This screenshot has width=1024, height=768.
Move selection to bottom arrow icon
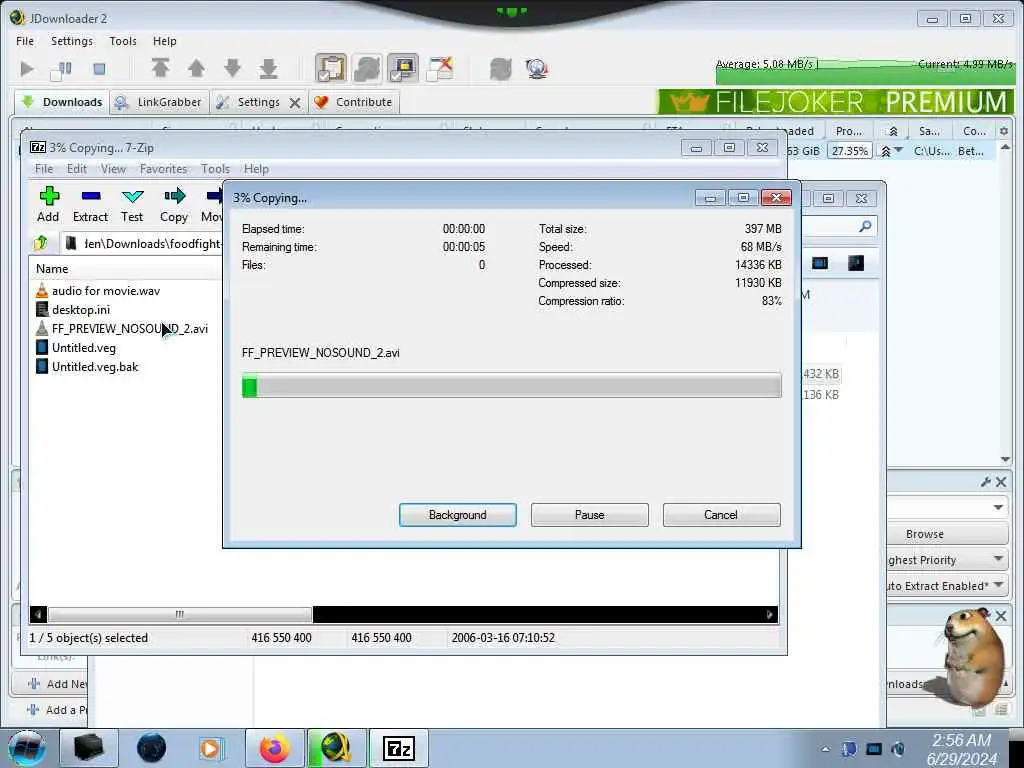(x=268, y=68)
